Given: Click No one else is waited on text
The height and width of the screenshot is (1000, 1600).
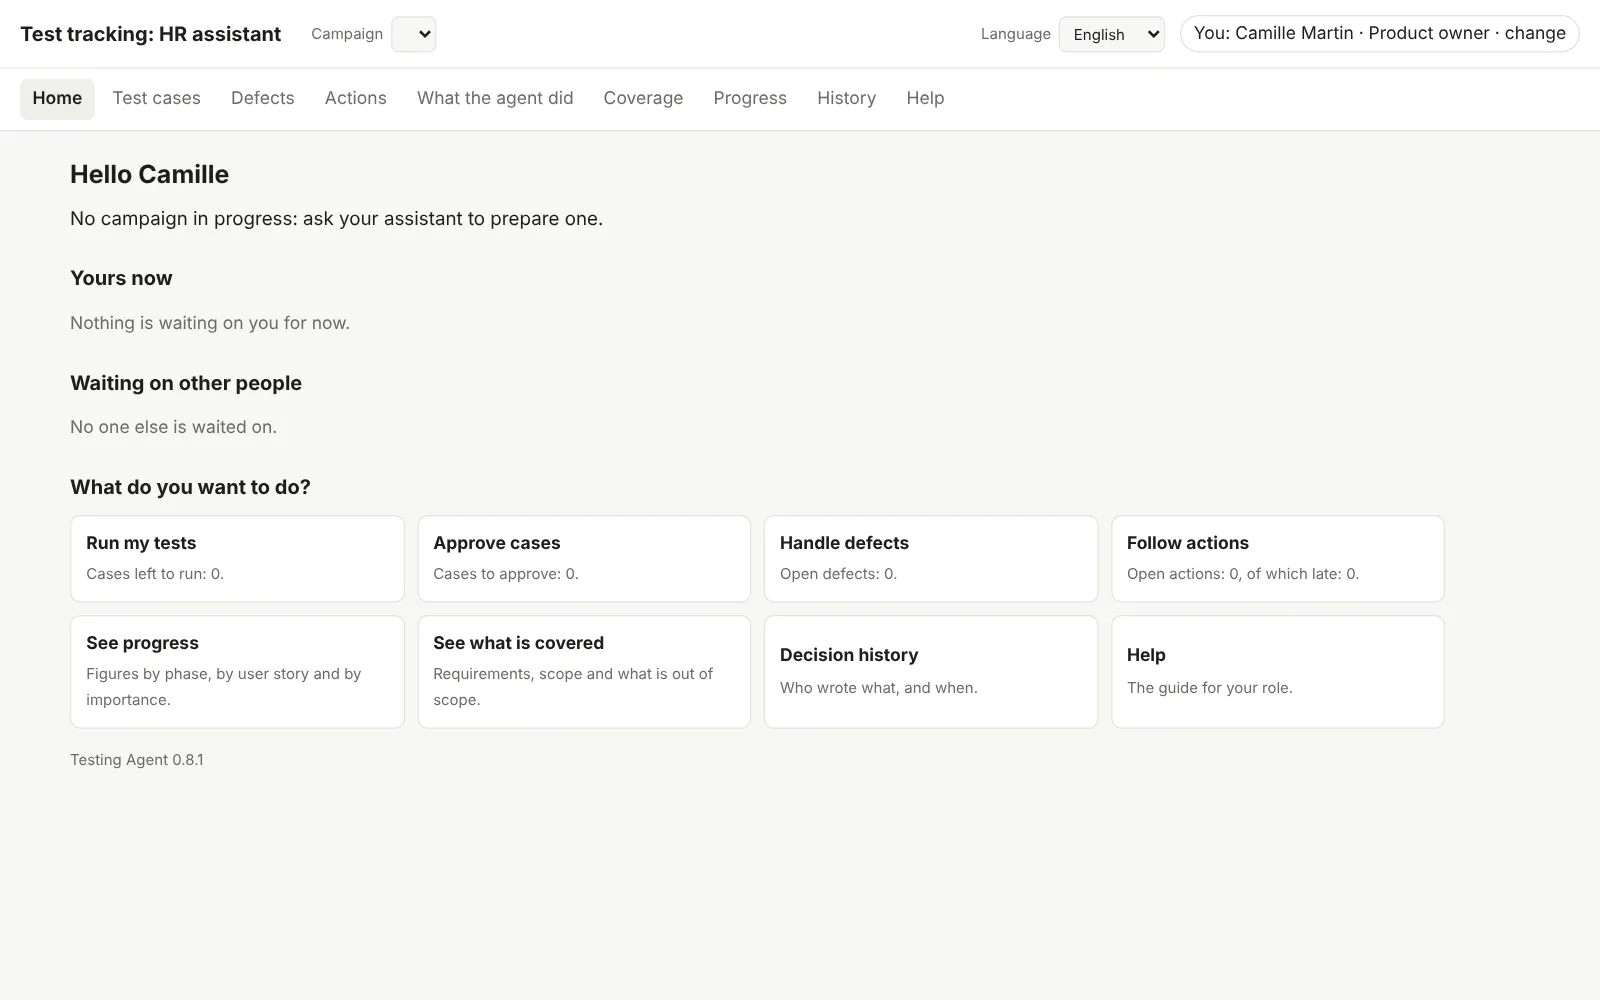Looking at the screenshot, I should 173,427.
